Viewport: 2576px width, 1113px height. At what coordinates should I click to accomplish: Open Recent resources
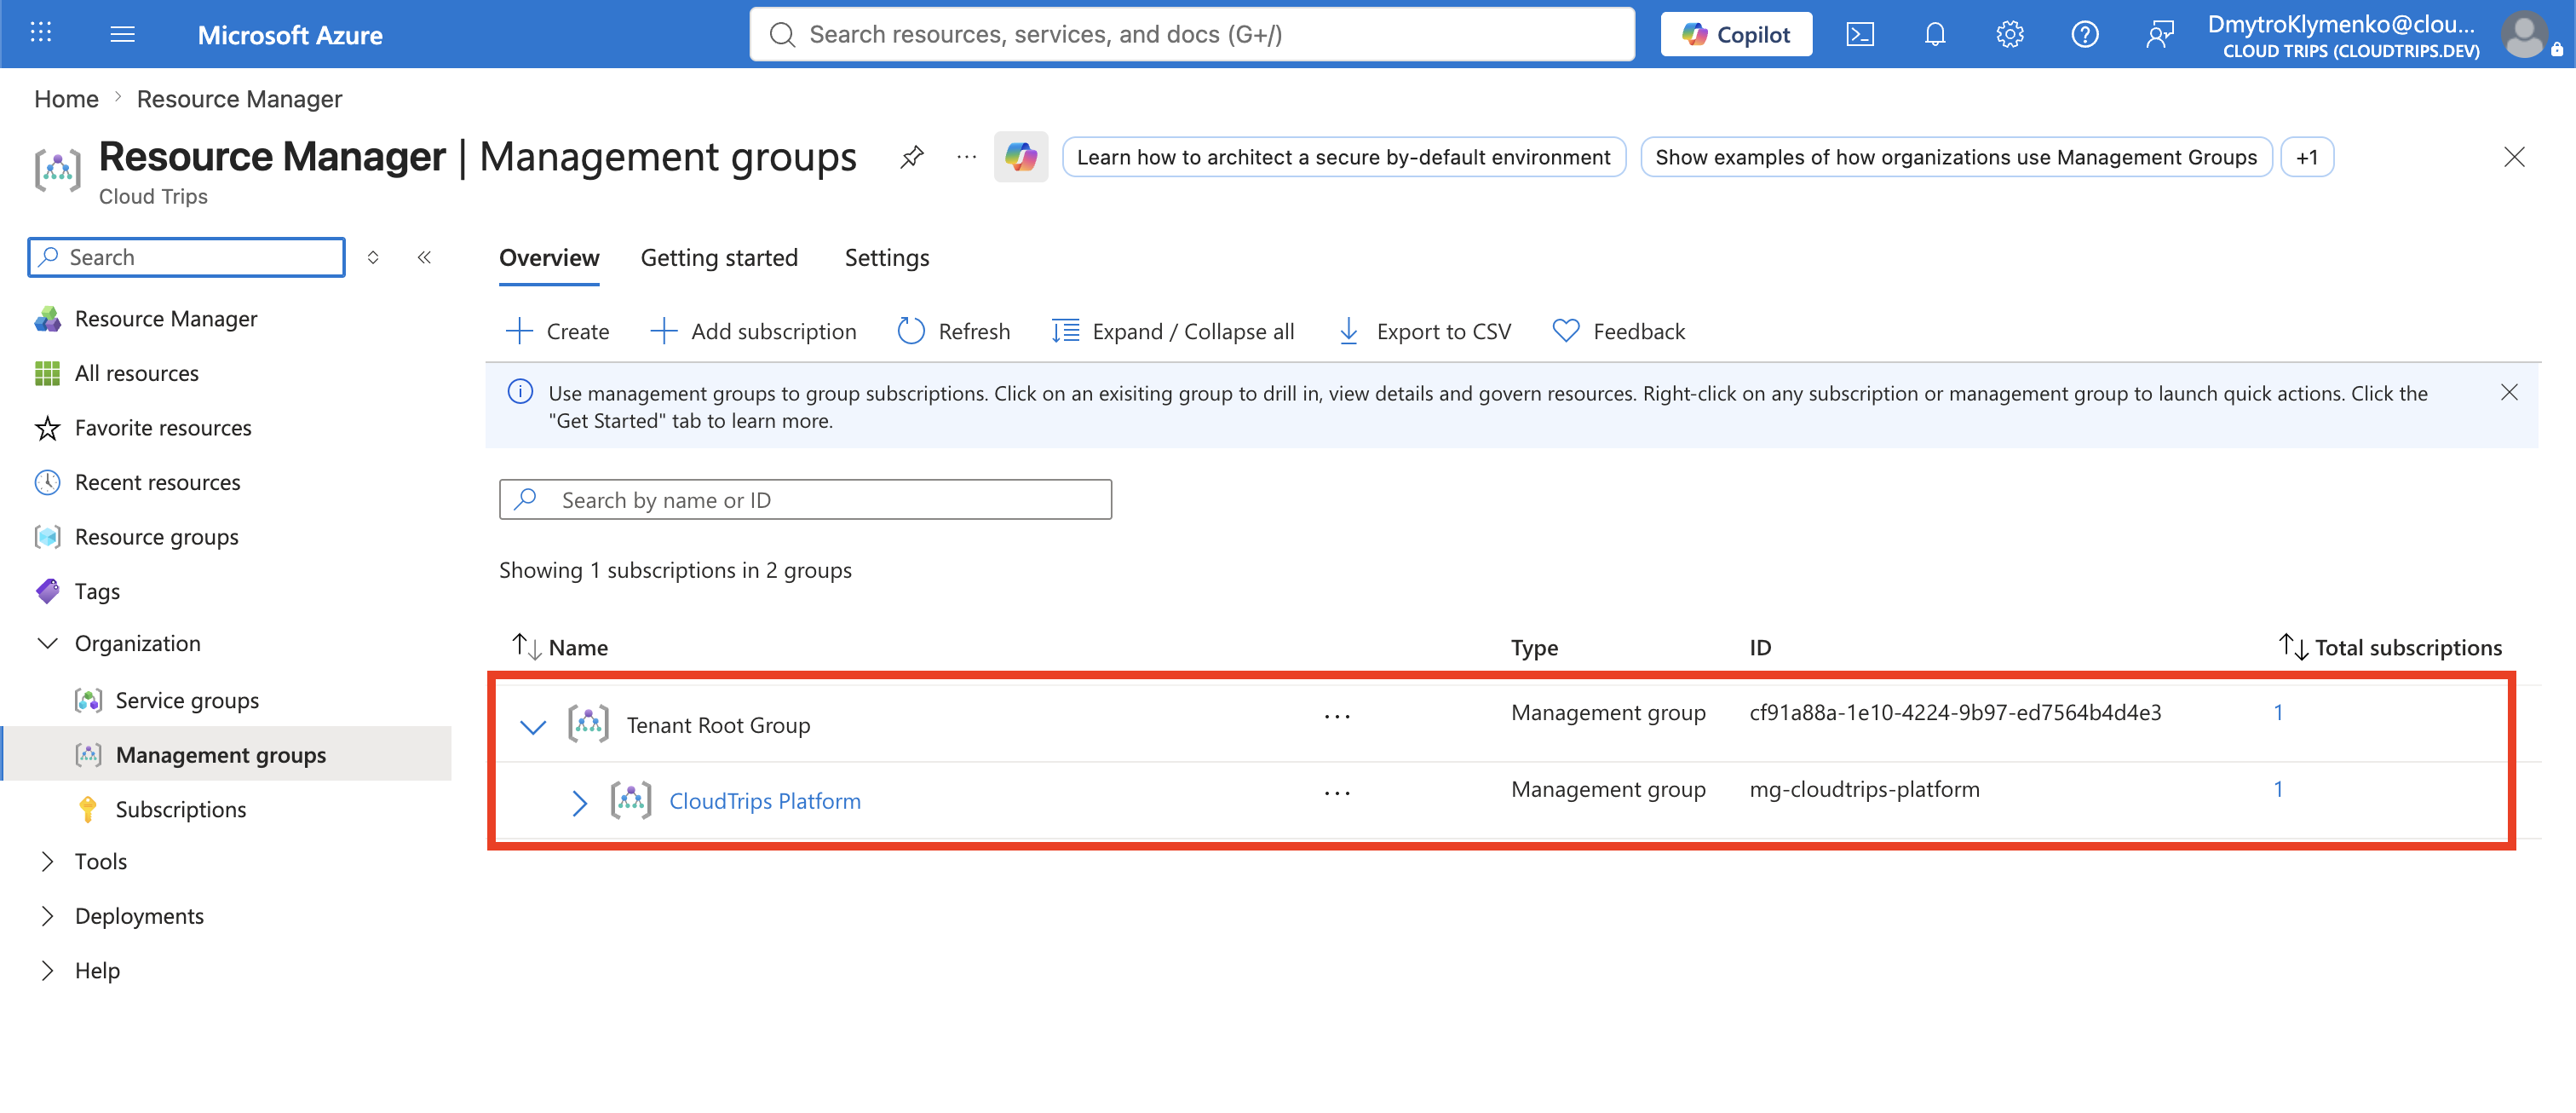158,482
